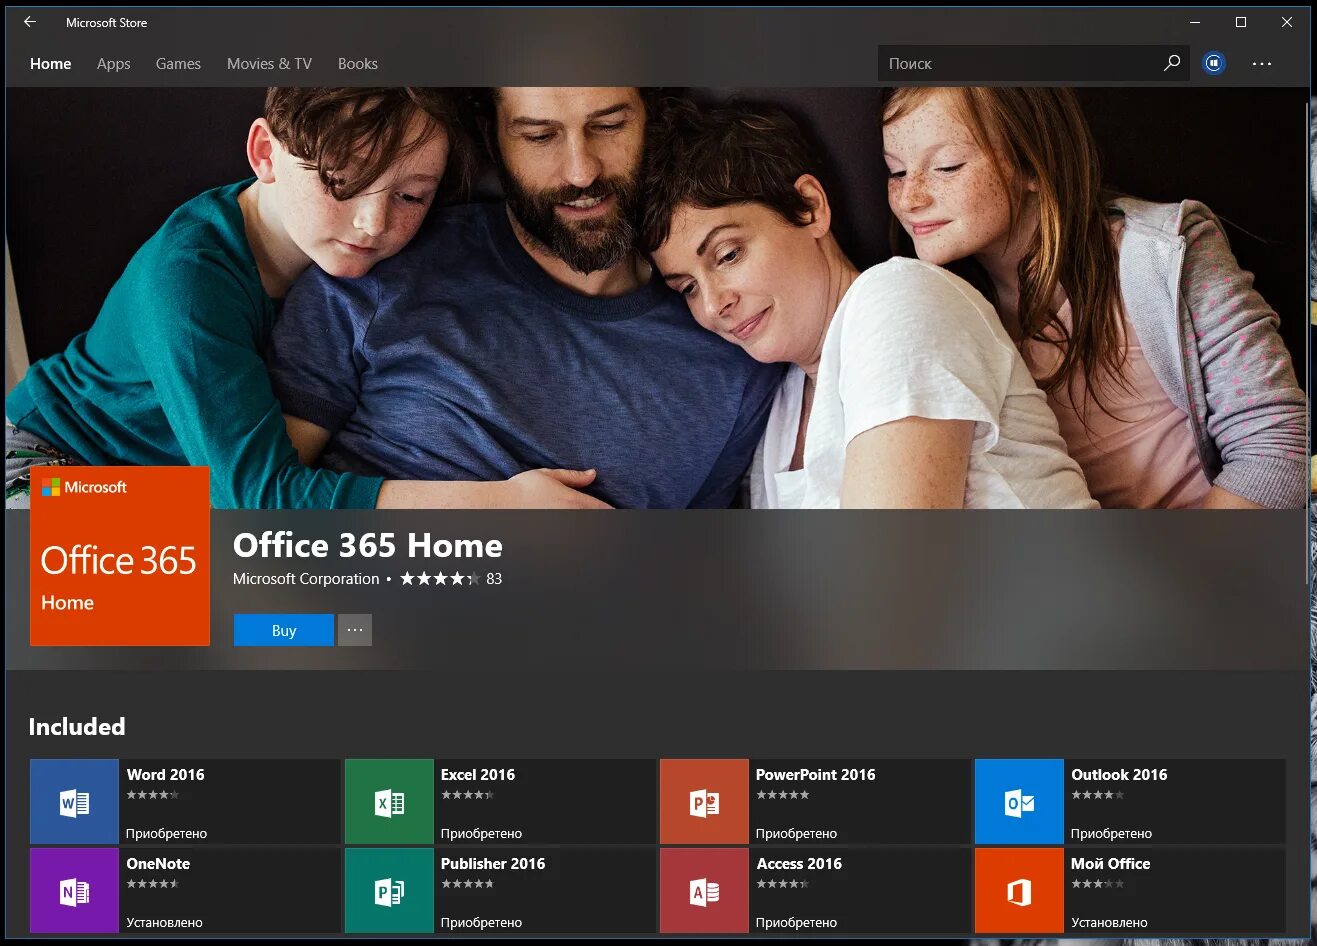
Task: Open the Access 2016 app icon
Action: pyautogui.click(x=704, y=891)
